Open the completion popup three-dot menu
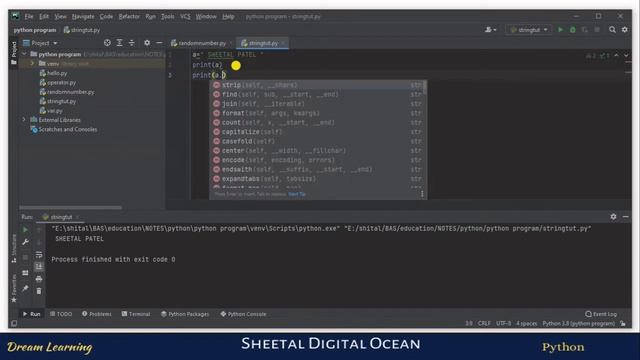Image resolution: width=640 pixels, height=360 pixels. pos(422,194)
